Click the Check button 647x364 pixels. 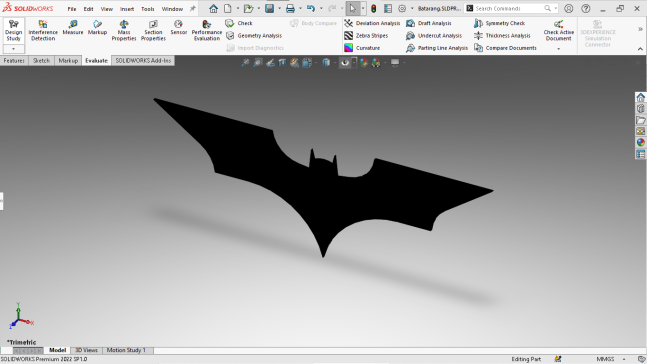click(239, 23)
